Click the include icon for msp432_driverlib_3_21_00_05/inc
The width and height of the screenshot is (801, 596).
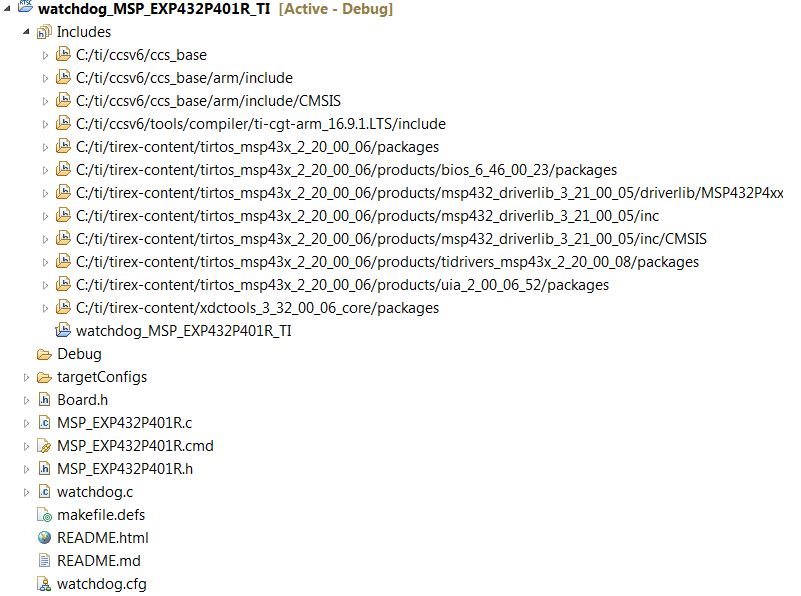[63, 215]
